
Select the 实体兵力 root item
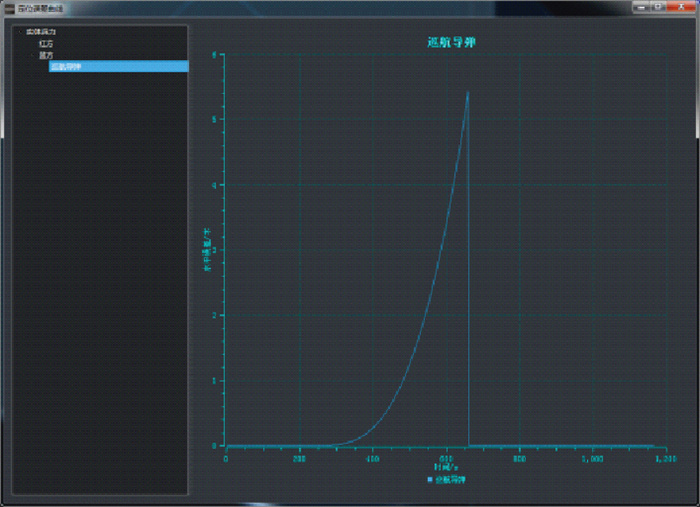click(41, 33)
